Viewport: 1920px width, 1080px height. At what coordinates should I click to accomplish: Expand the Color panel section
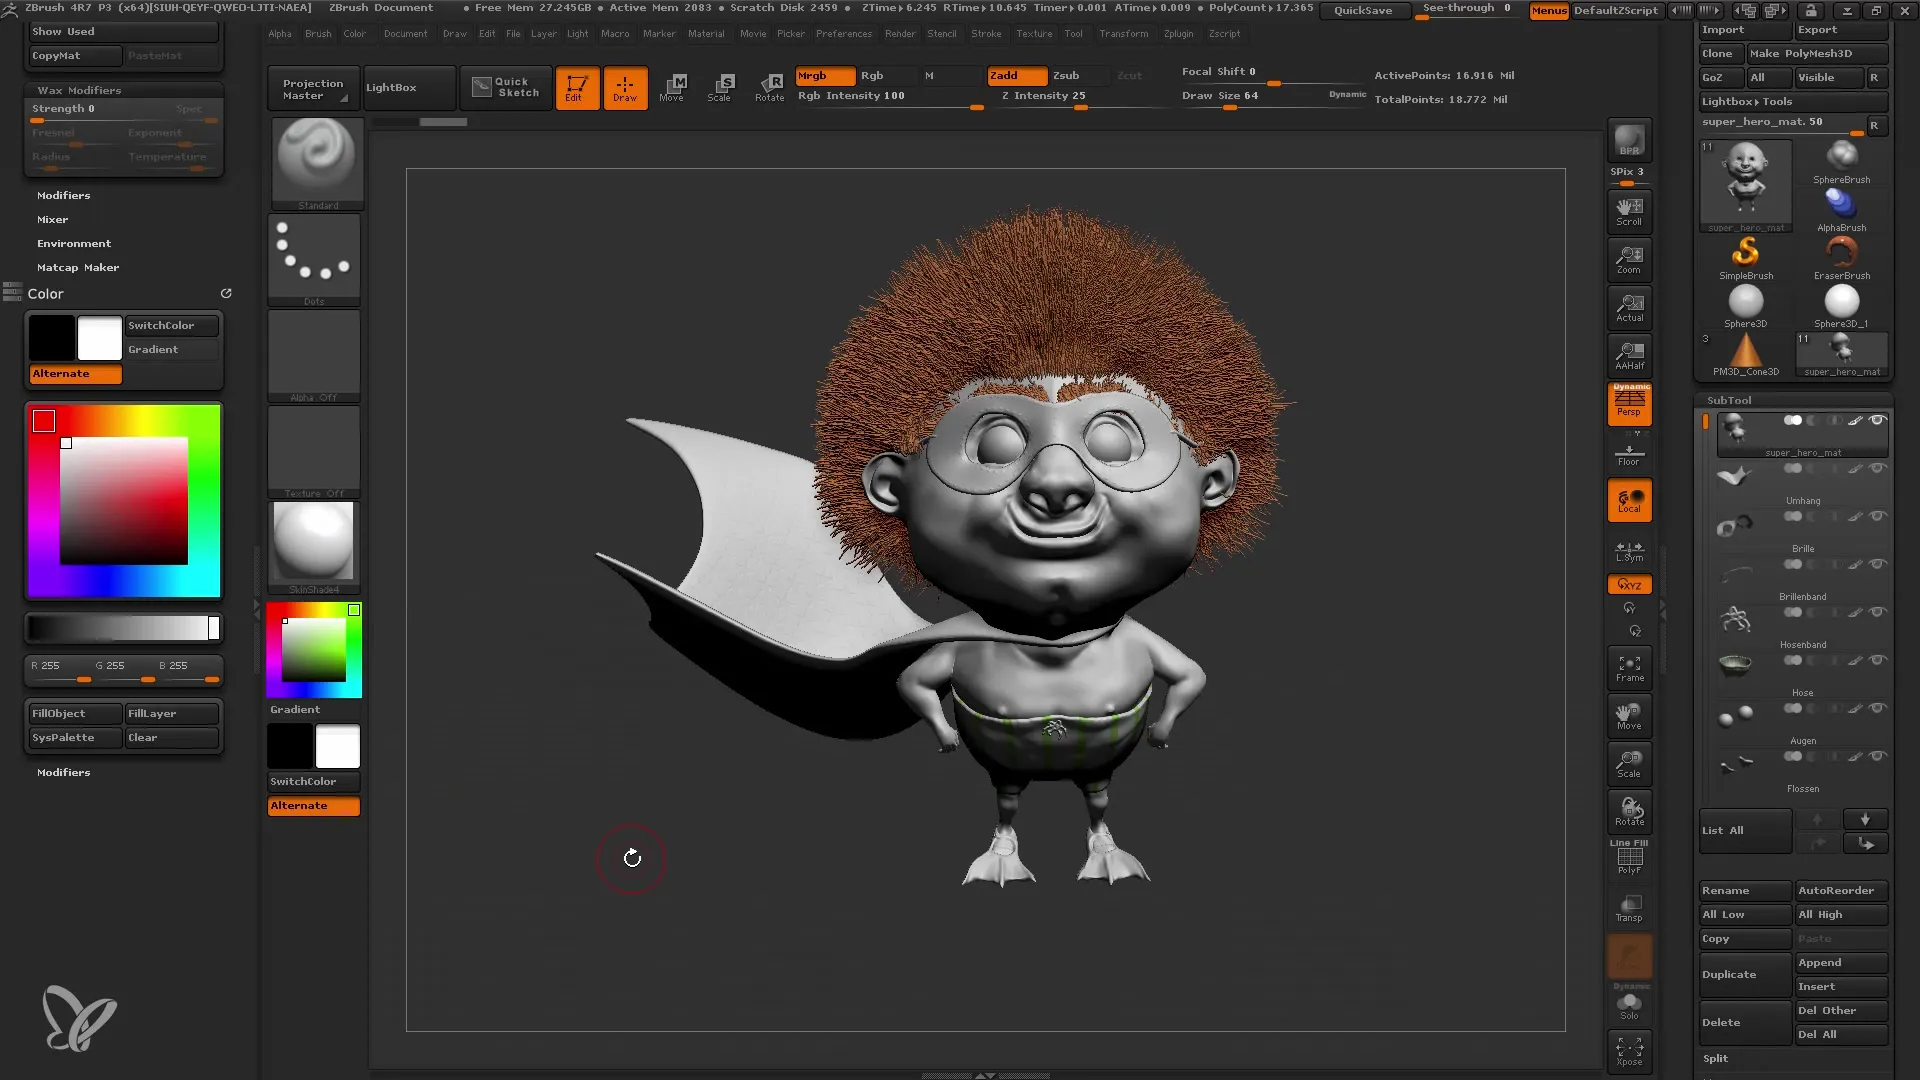(x=45, y=293)
